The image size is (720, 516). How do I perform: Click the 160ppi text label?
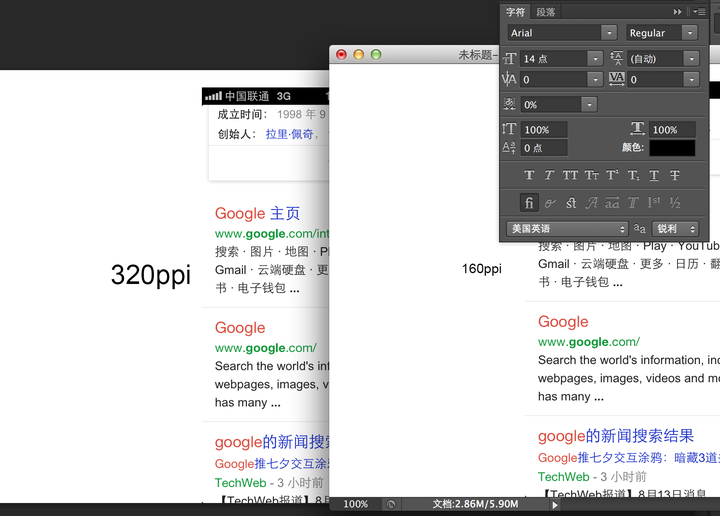481,269
